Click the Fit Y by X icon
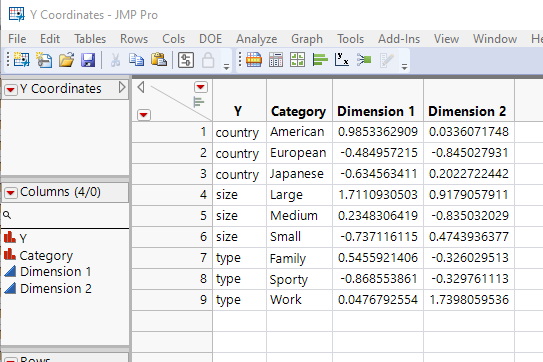Screen dimensions: 543x362 pyautogui.click(x=341, y=60)
